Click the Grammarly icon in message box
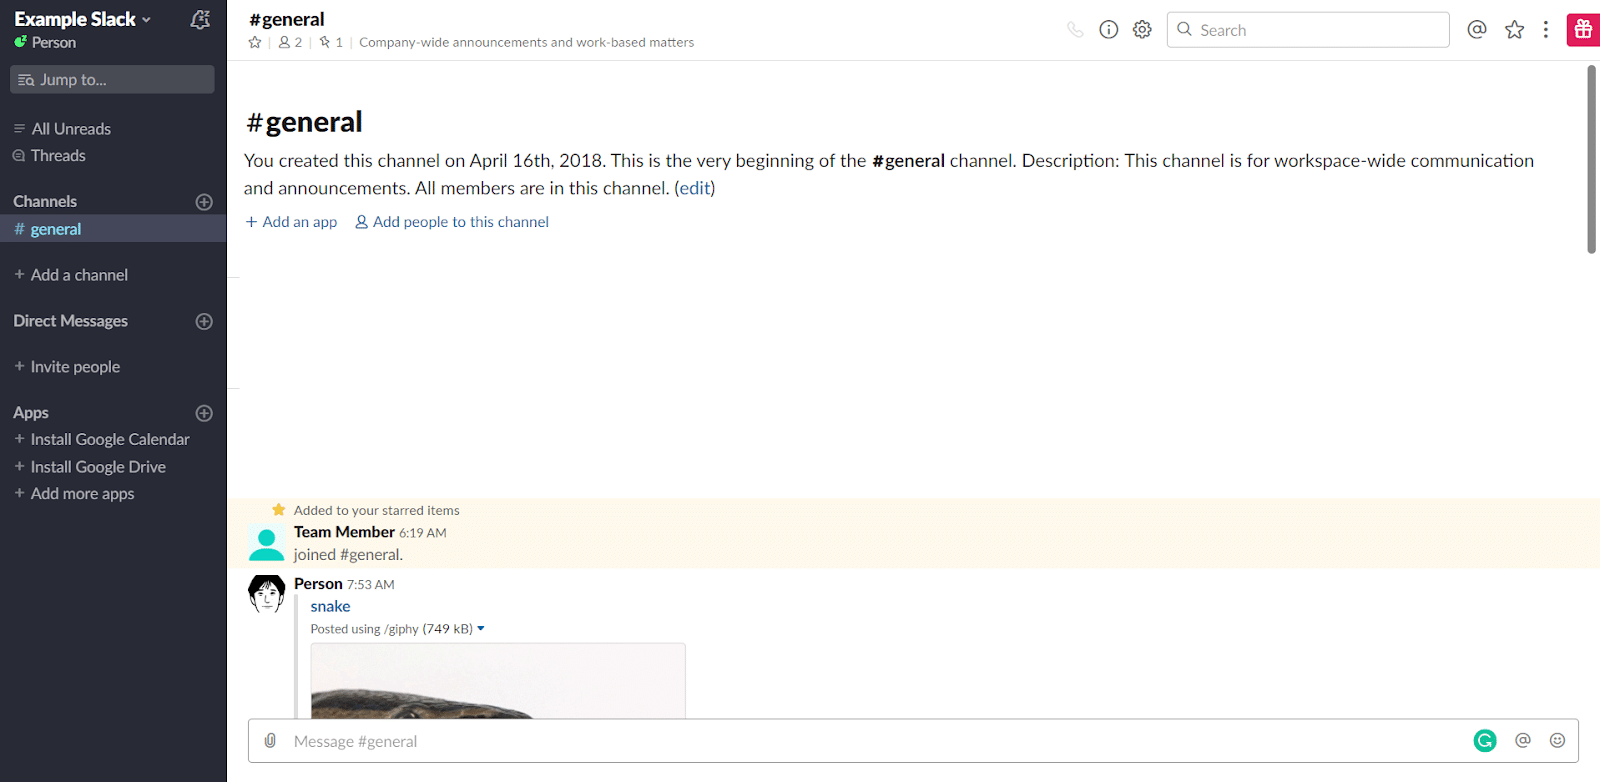The width and height of the screenshot is (1600, 782). (x=1485, y=741)
